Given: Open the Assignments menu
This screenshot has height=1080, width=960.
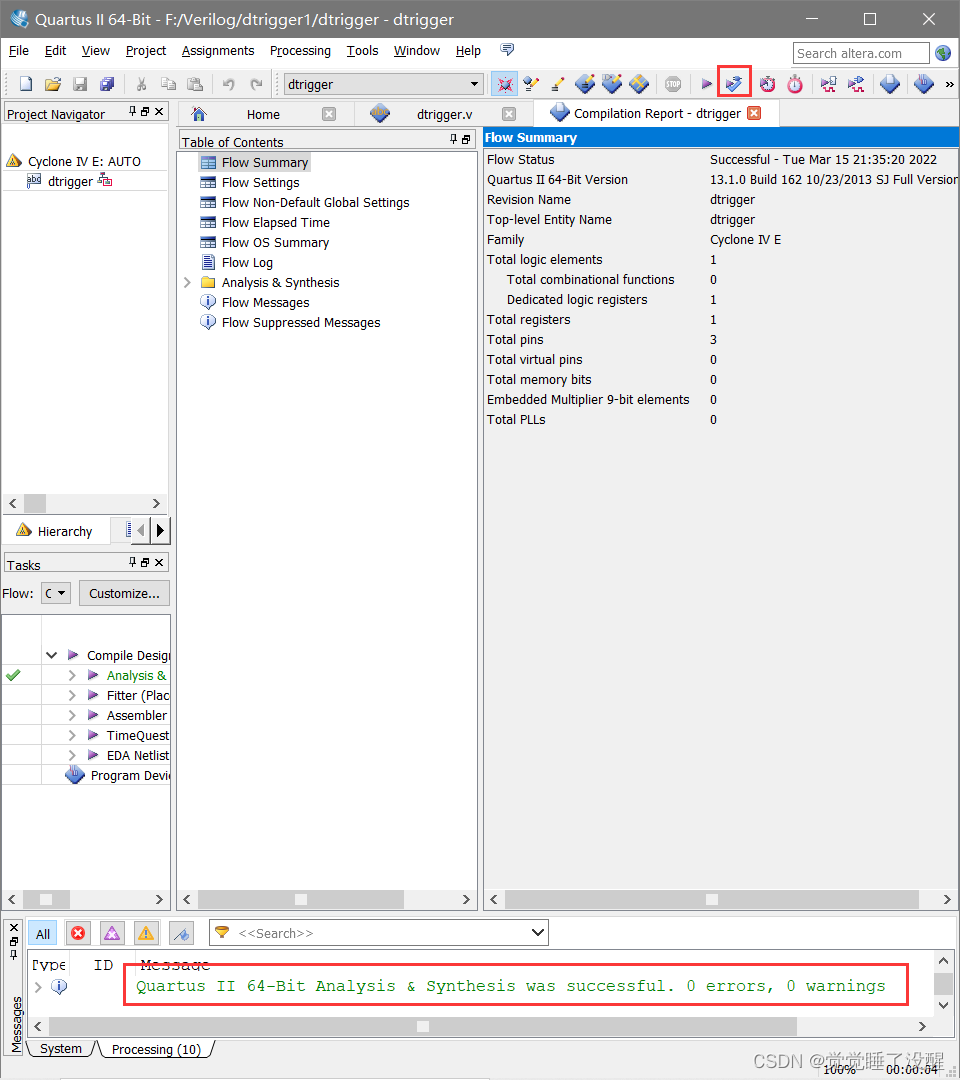Looking at the screenshot, I should tap(218, 50).
